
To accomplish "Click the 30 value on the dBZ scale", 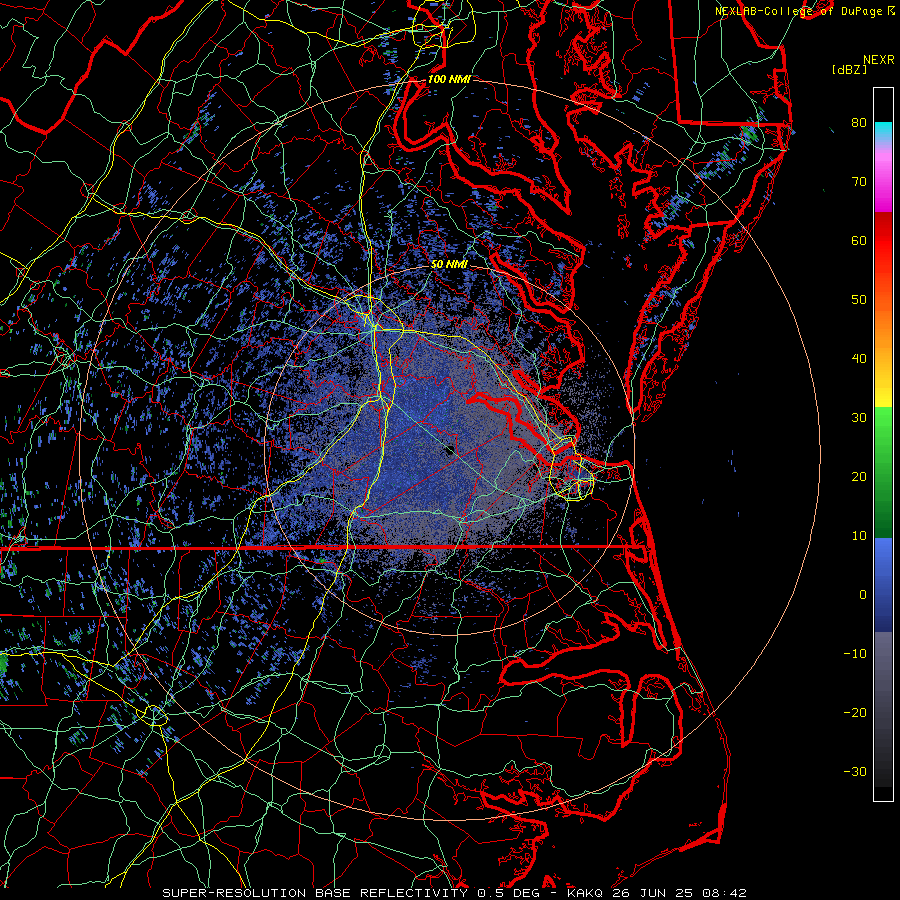I will click(x=859, y=417).
